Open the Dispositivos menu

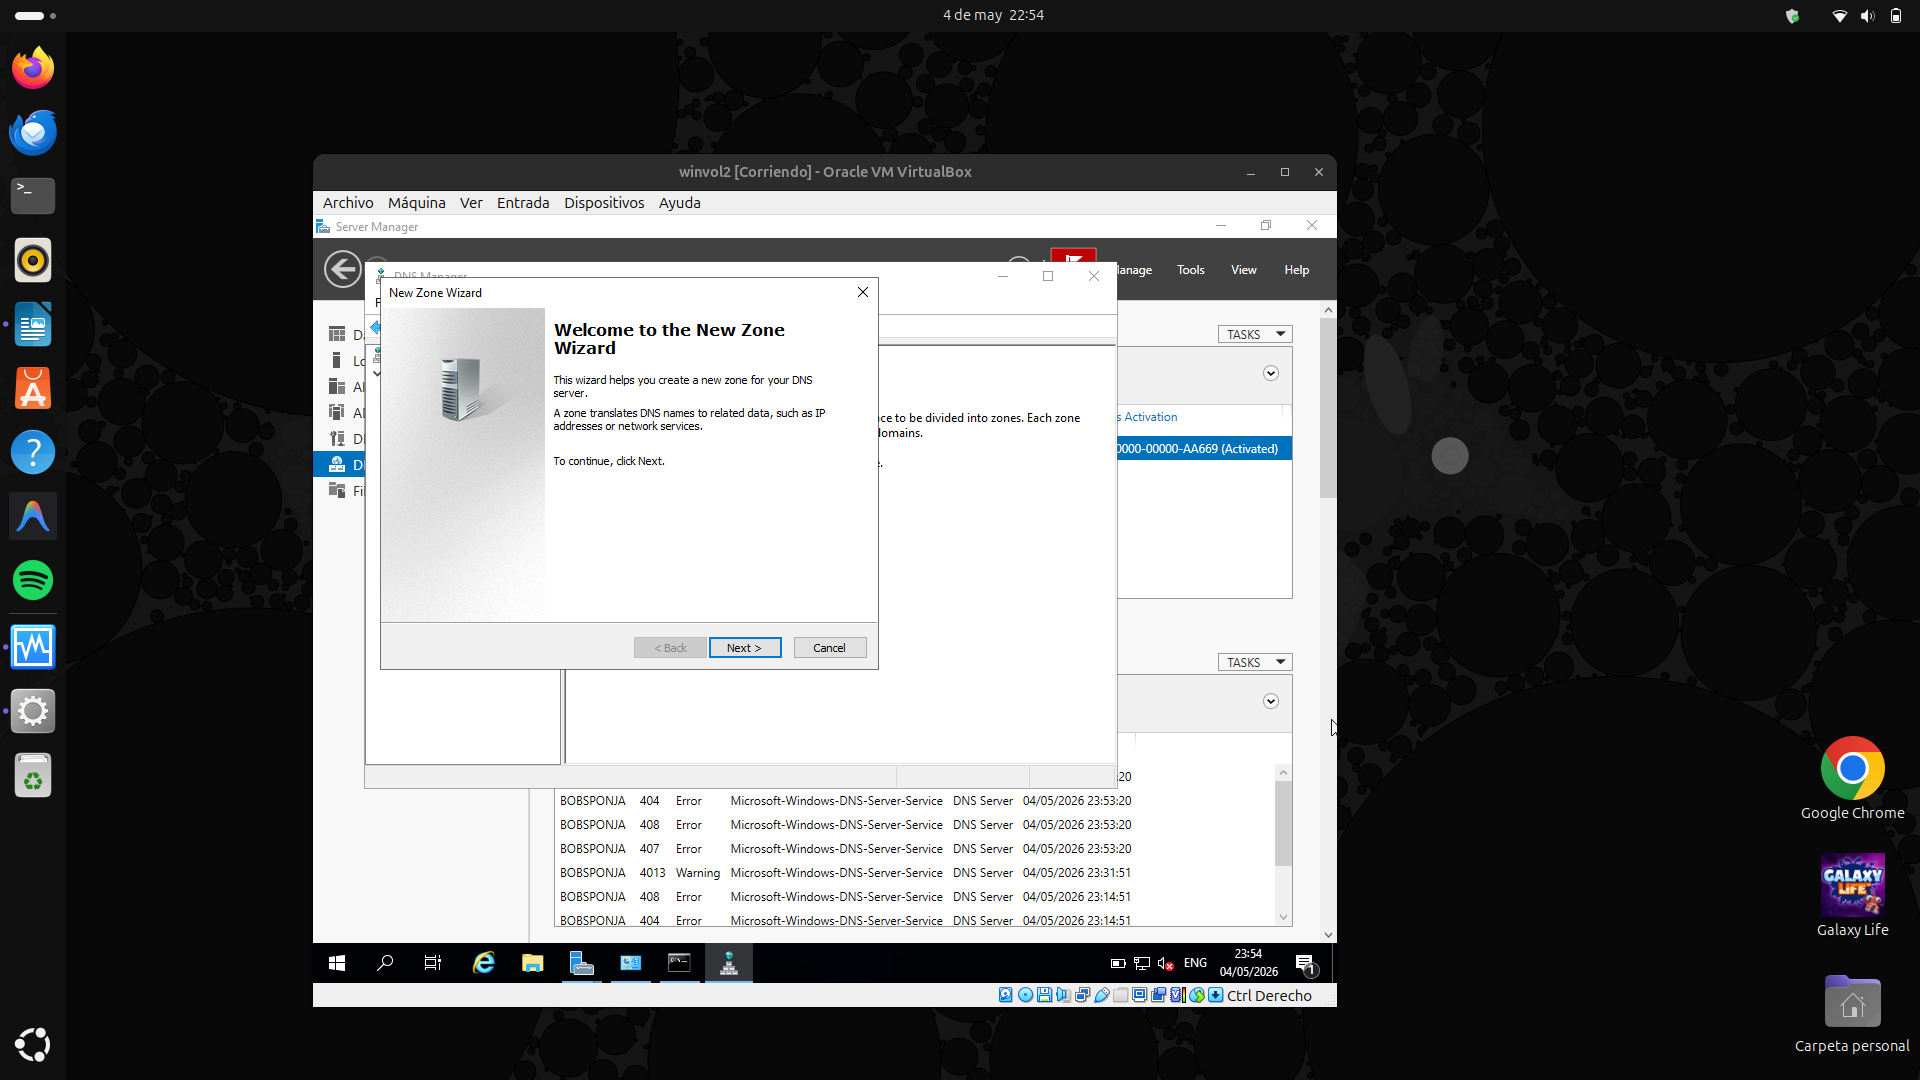pos(604,202)
